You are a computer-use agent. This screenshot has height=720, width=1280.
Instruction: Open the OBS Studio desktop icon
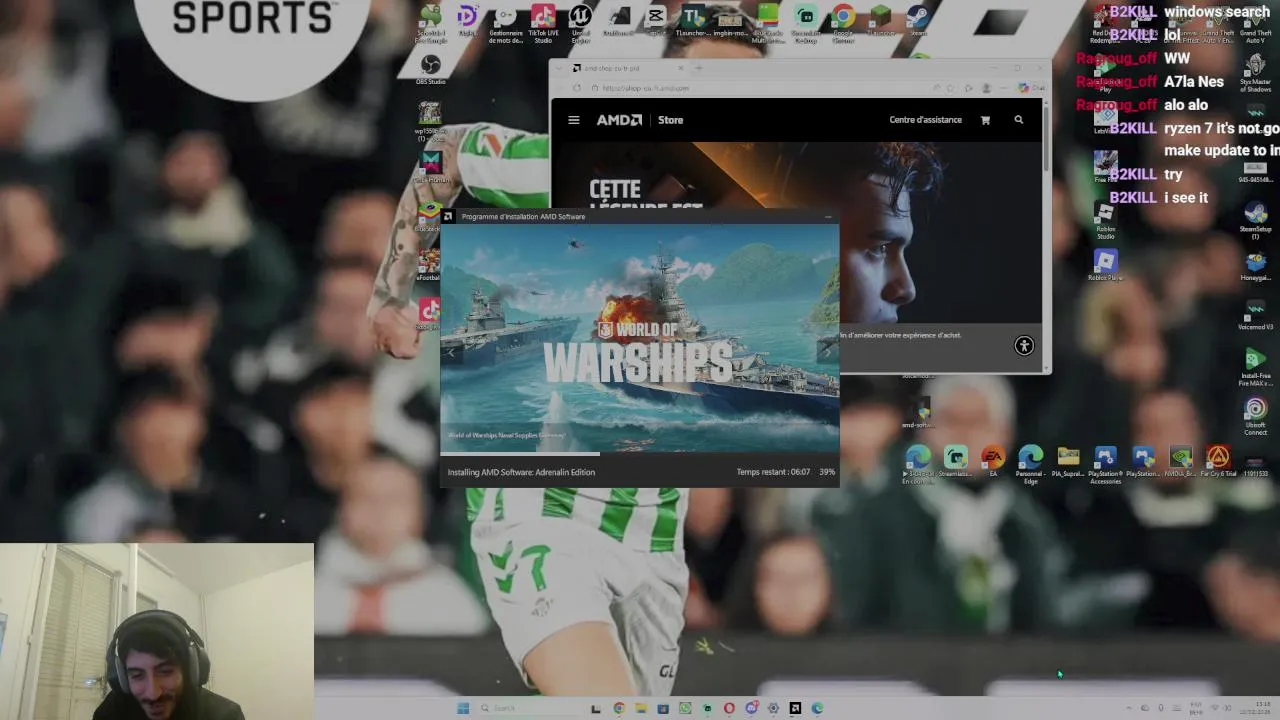(430, 70)
